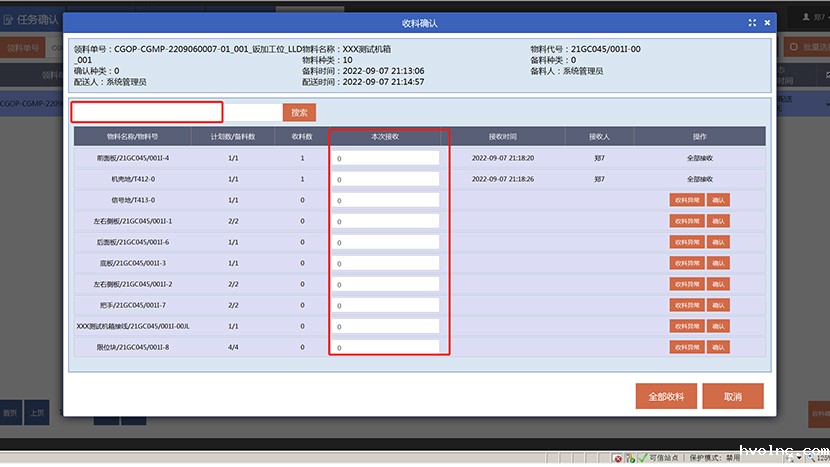Maximize the 收料确认 dialog using the expand icon
This screenshot has height=467, width=830.
point(752,22)
